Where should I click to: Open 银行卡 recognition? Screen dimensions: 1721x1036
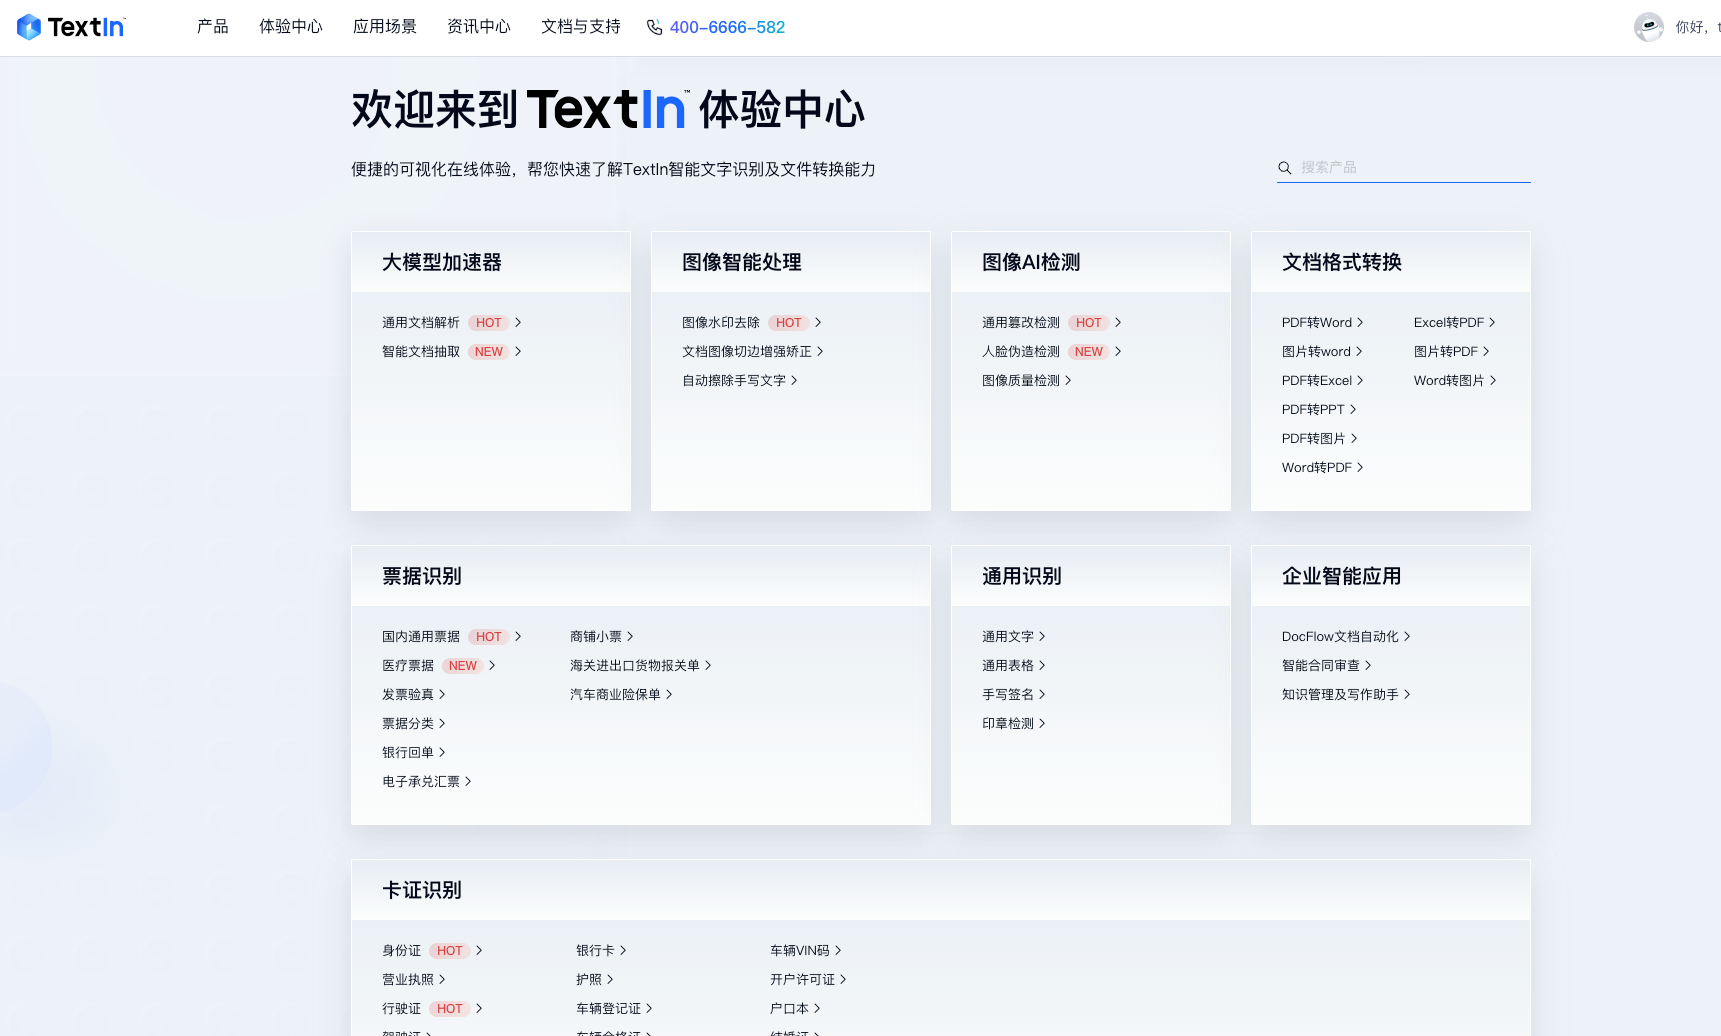595,951
